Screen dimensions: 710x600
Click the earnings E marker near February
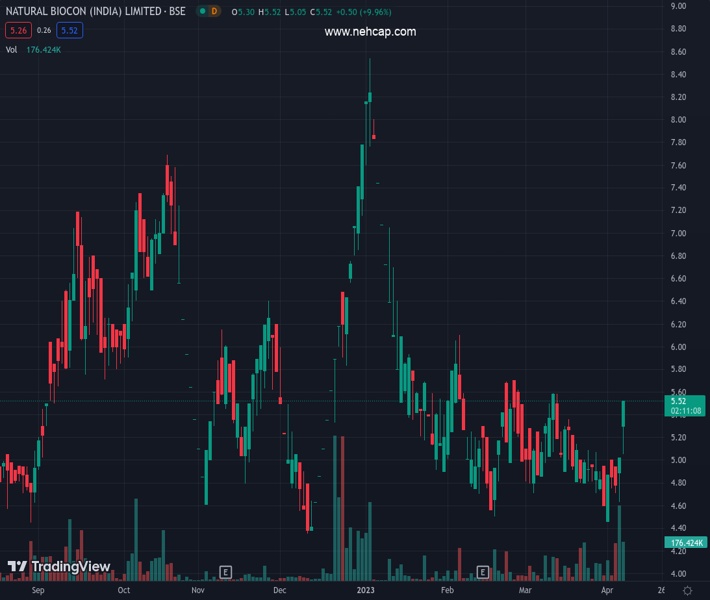click(483, 572)
